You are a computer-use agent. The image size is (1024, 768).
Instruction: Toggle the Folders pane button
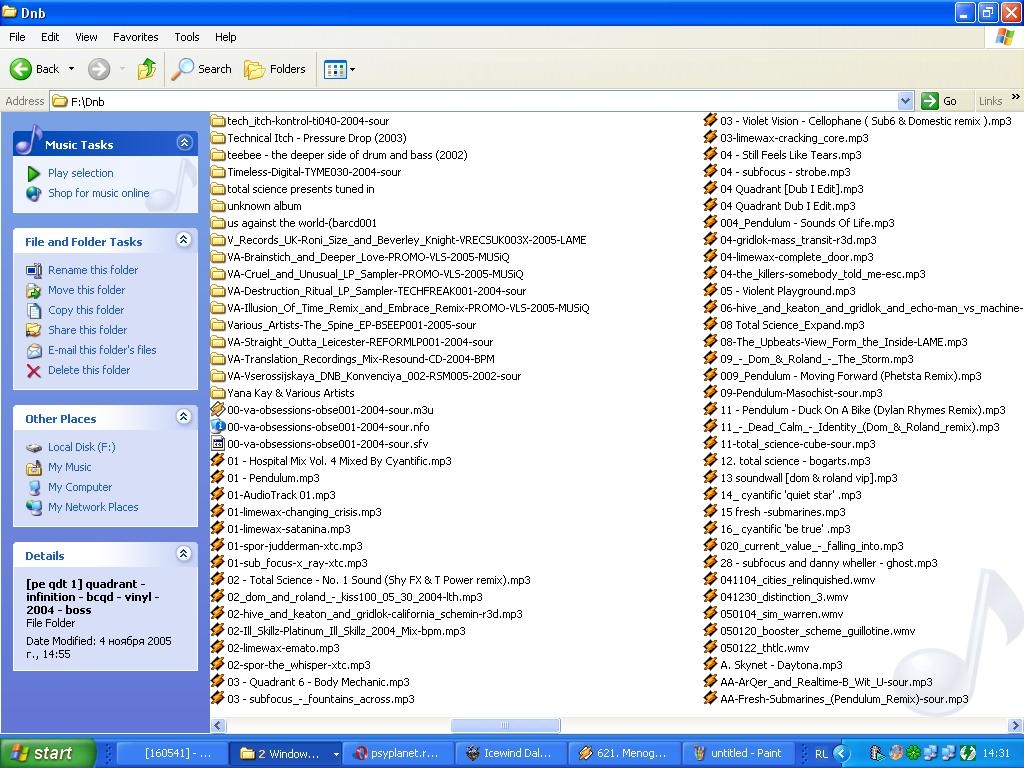pyautogui.click(x=275, y=69)
